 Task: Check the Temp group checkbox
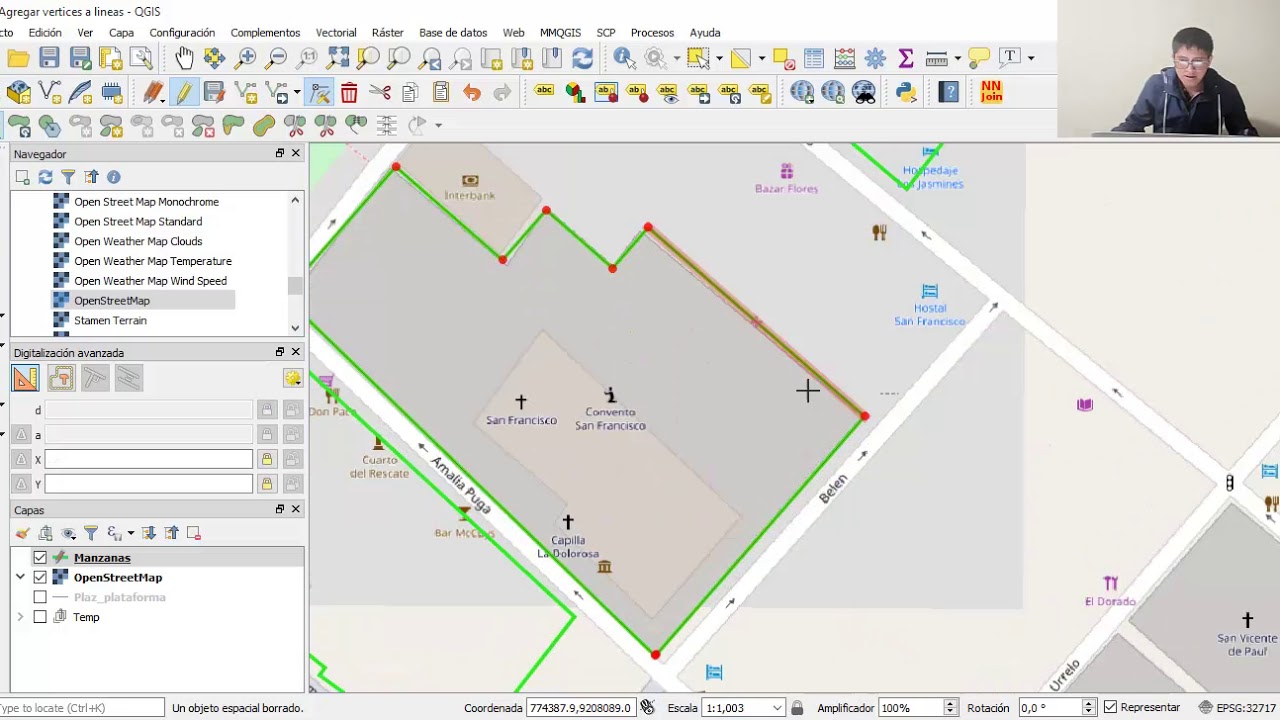40,618
